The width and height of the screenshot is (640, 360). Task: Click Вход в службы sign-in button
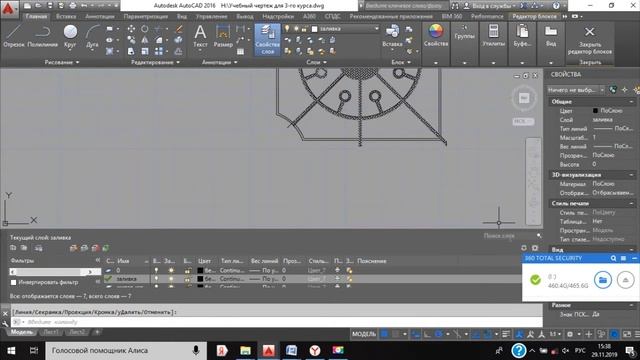click(489, 6)
